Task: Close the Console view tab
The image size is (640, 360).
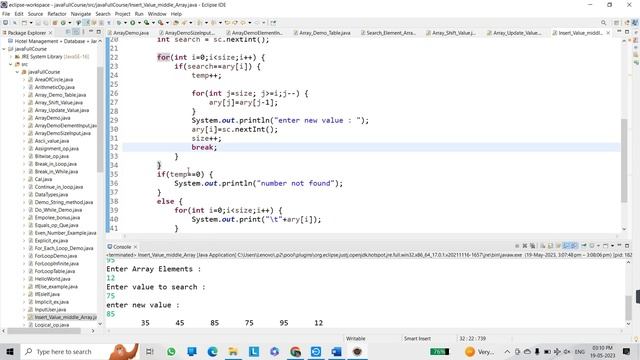Action: tap(136, 247)
